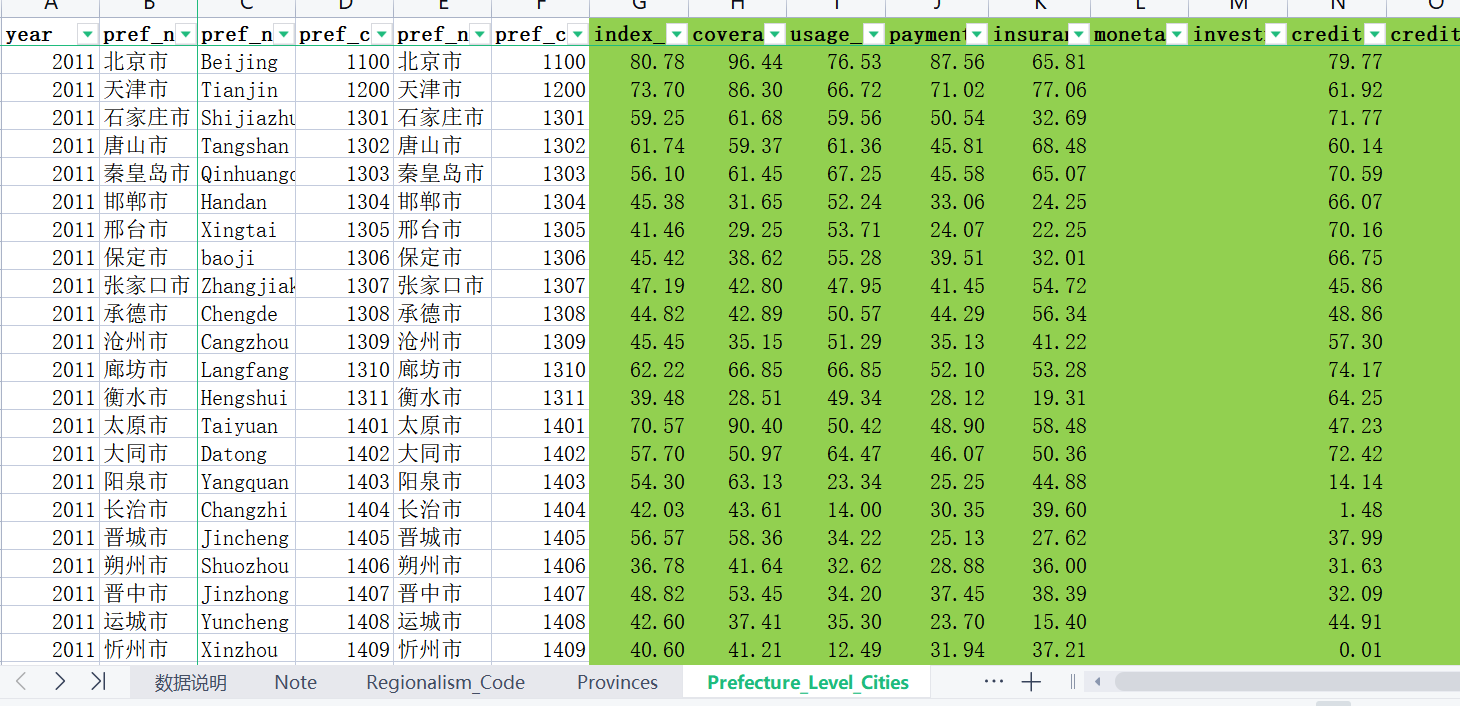Select the Xinzhou cell

click(246, 650)
